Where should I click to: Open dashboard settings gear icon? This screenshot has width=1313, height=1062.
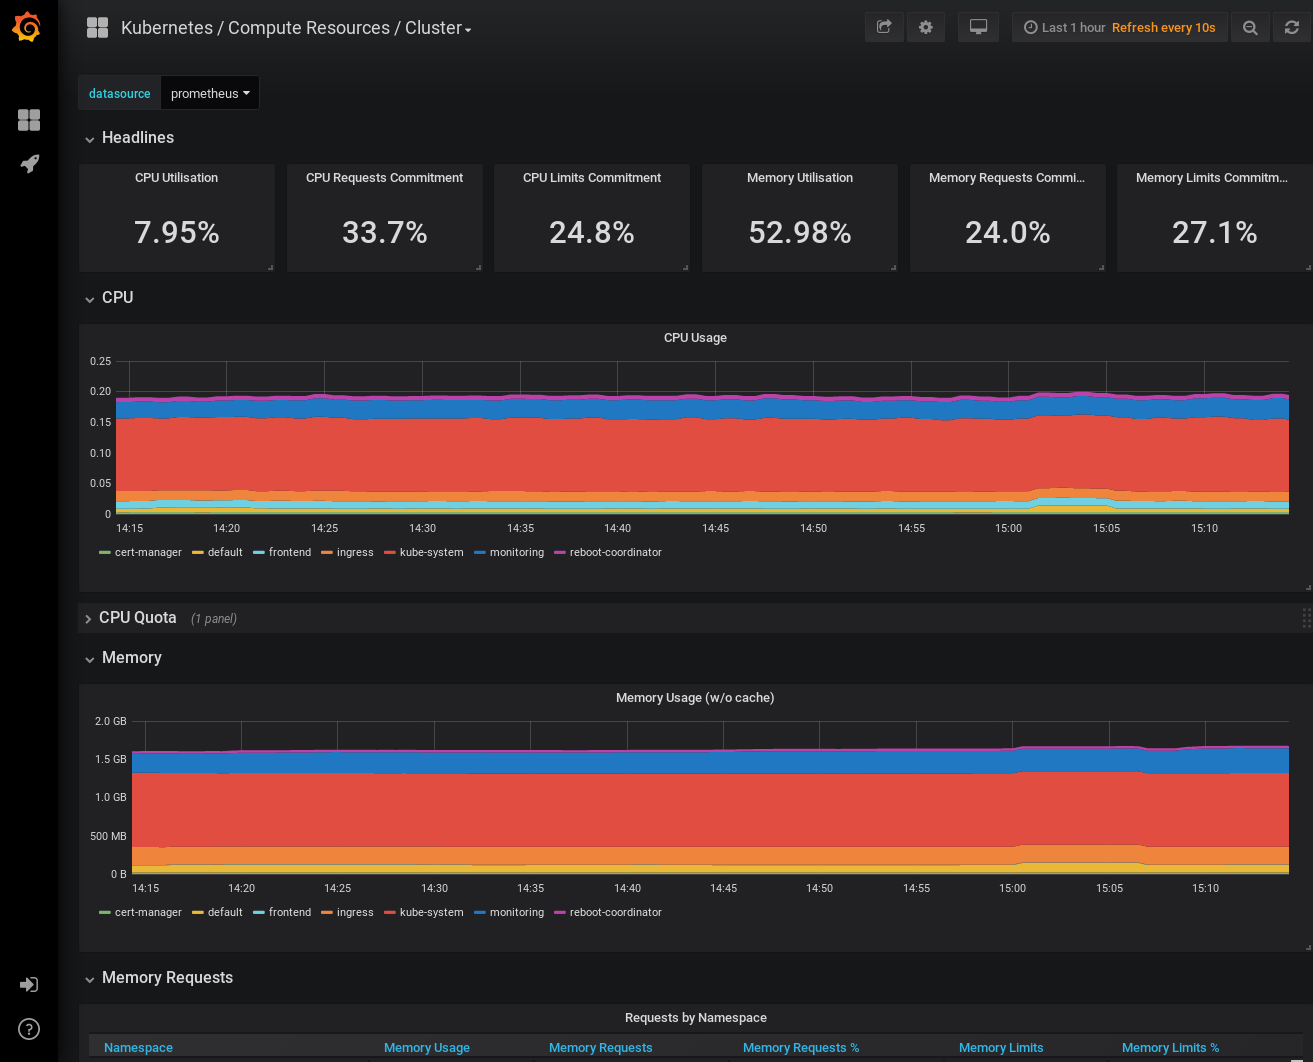926,28
